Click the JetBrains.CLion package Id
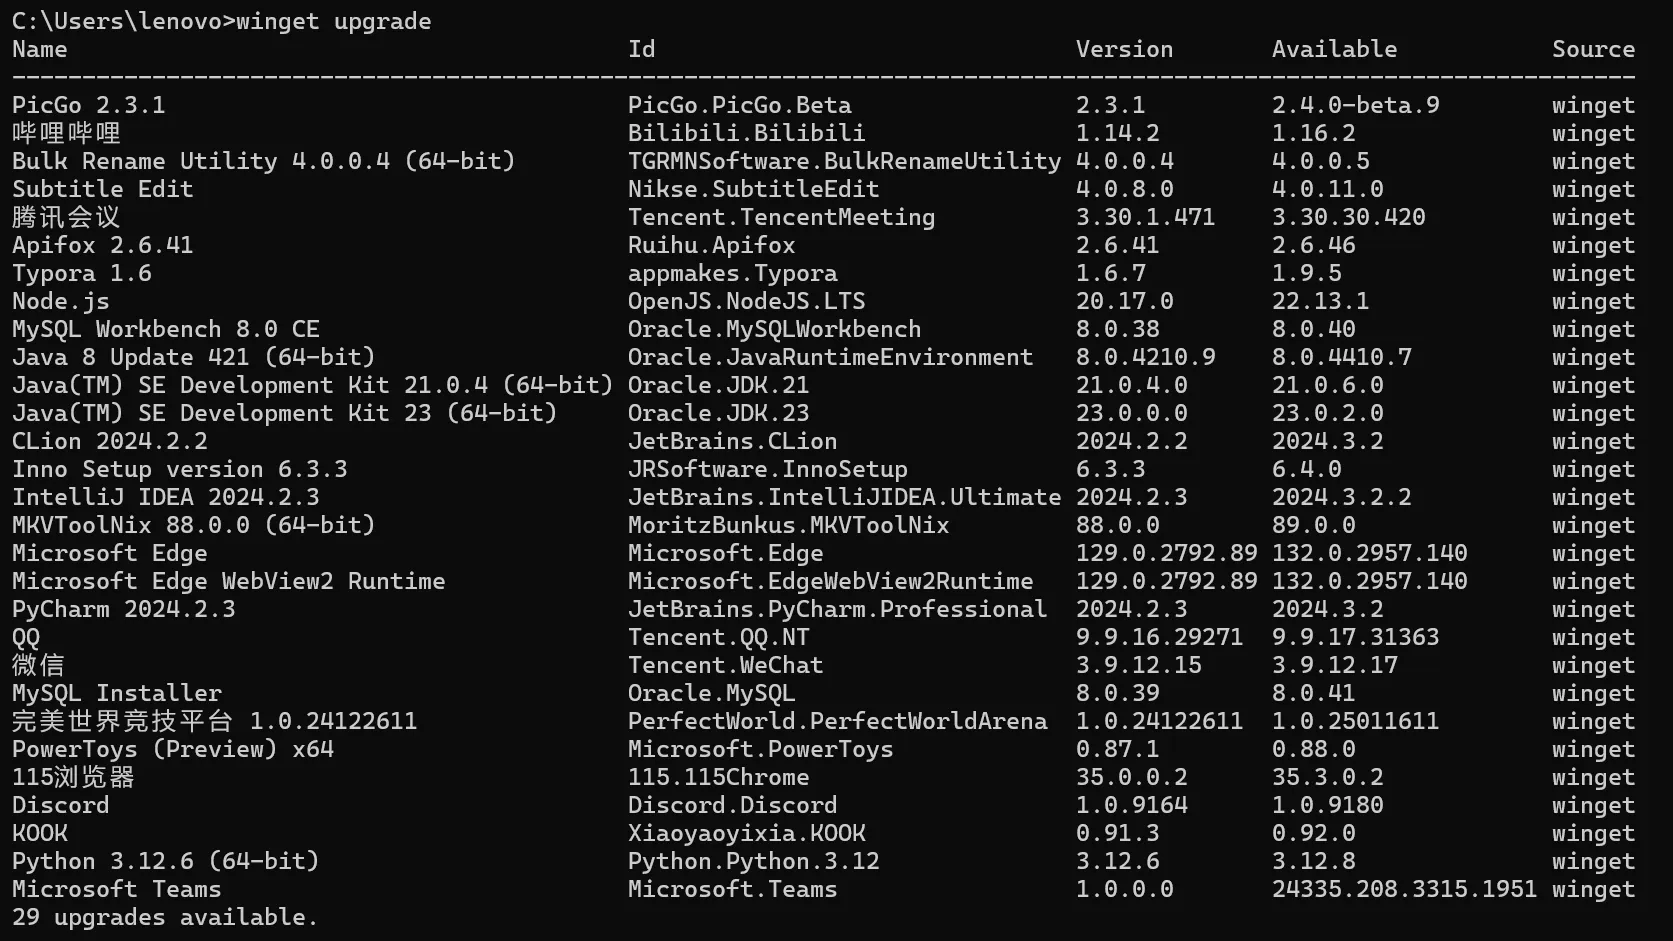Screen dimensions: 1673x941 (x=732, y=441)
